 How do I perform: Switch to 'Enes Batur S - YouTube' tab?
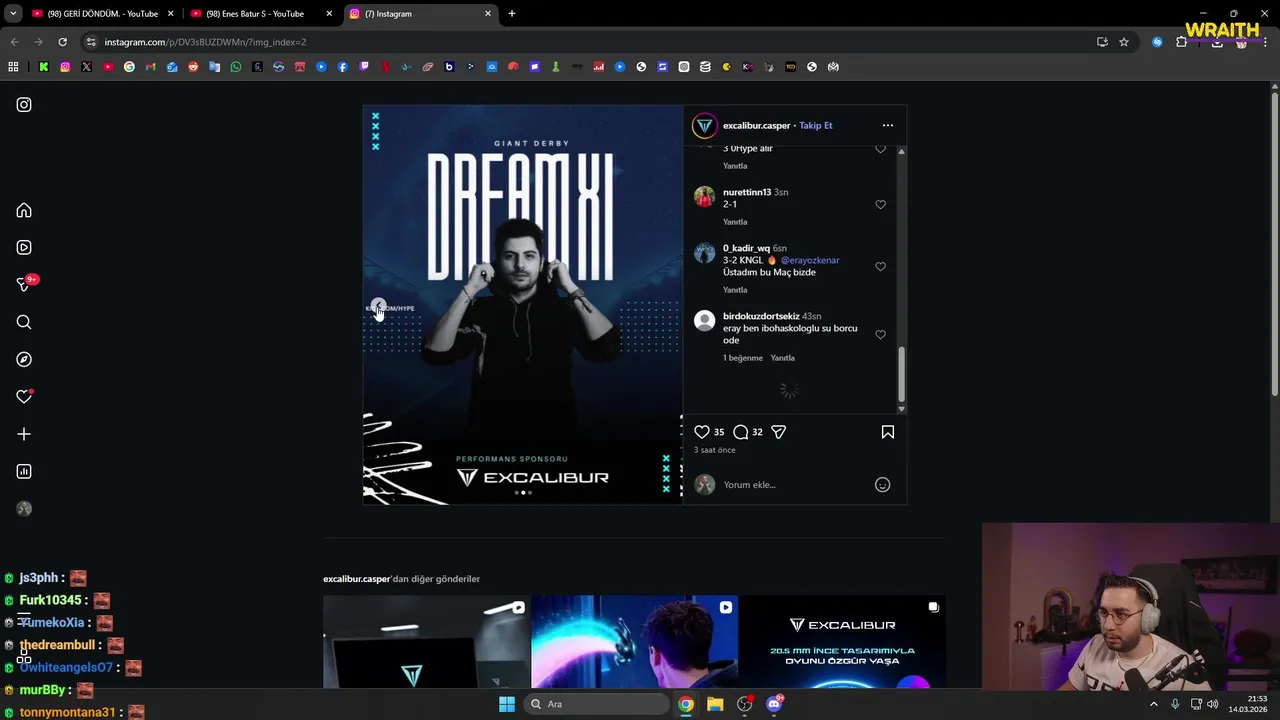[x=260, y=14]
